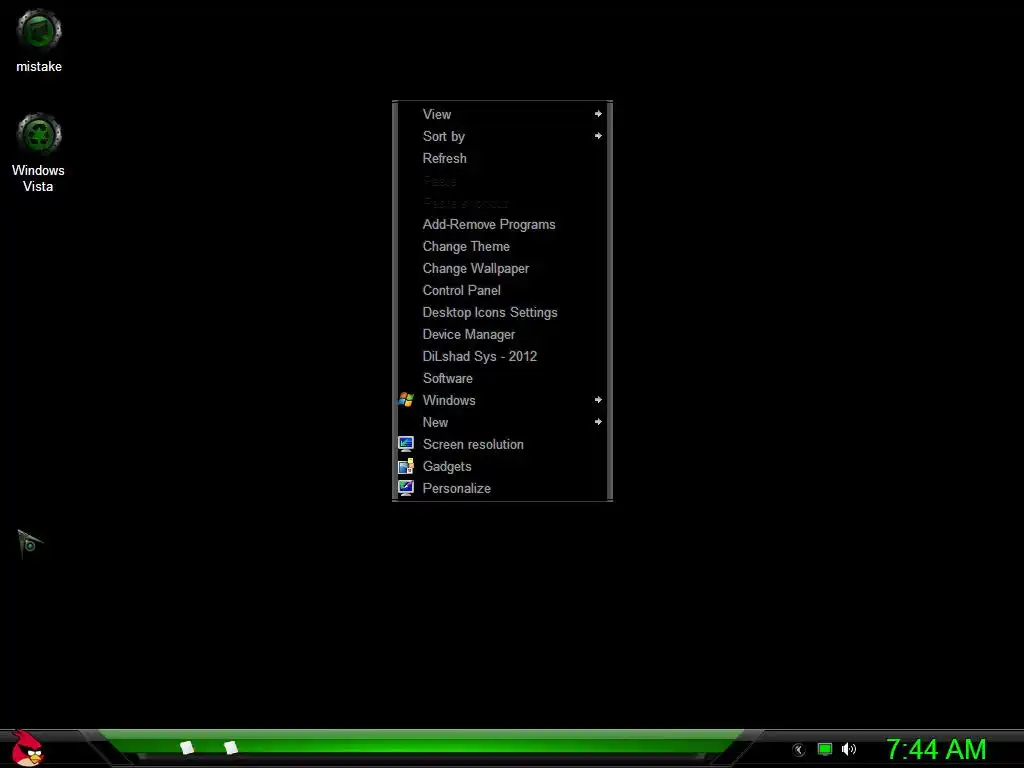Image resolution: width=1024 pixels, height=768 pixels.
Task: Open the first white taskbar pinned item
Action: pos(187,748)
